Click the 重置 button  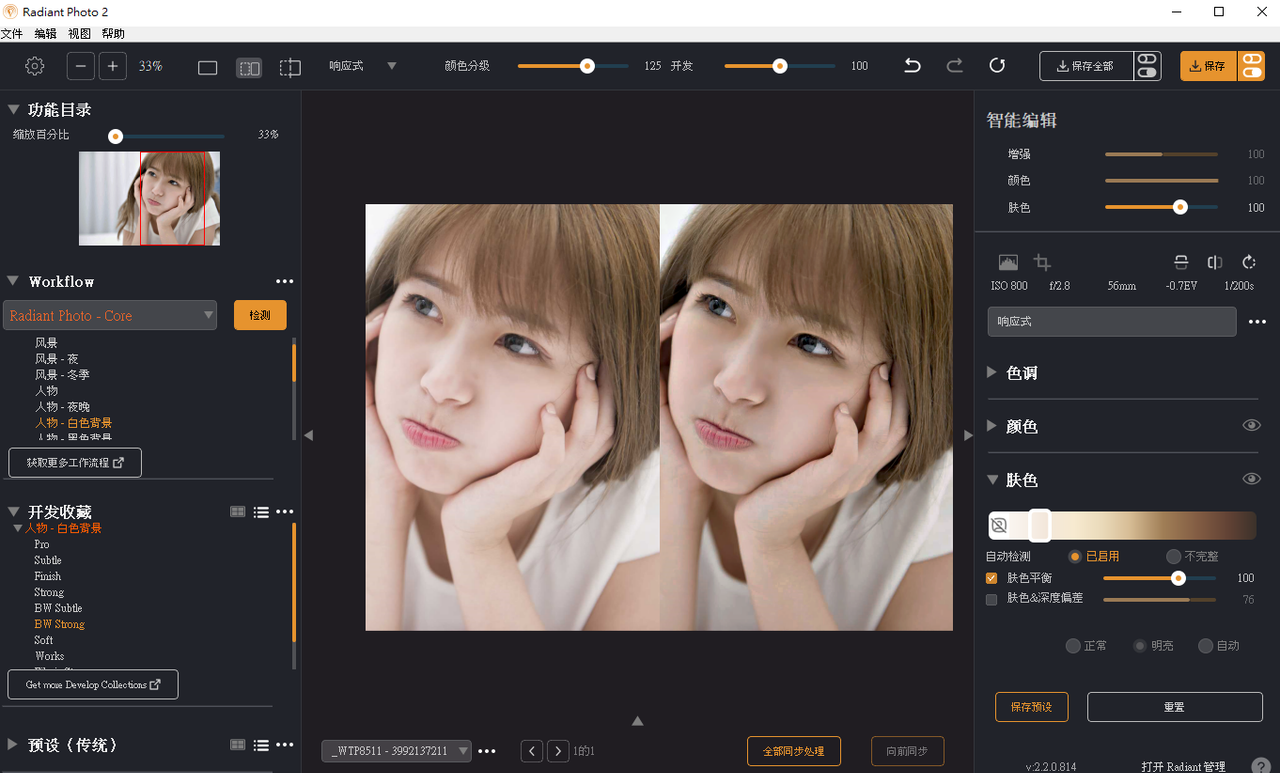(x=1174, y=707)
